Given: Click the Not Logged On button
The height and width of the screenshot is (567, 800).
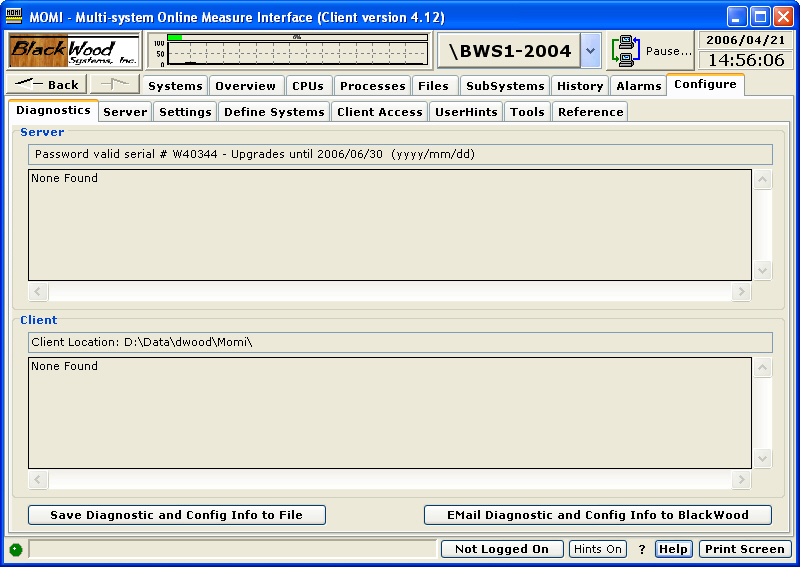Looking at the screenshot, I should point(502,549).
